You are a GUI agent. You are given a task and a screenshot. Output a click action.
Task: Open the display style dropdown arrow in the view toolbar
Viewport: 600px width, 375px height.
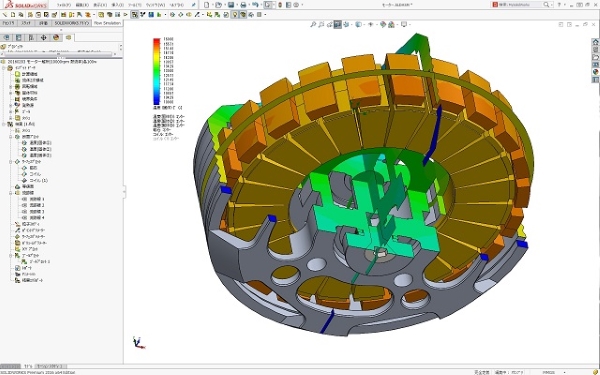(x=363, y=24)
